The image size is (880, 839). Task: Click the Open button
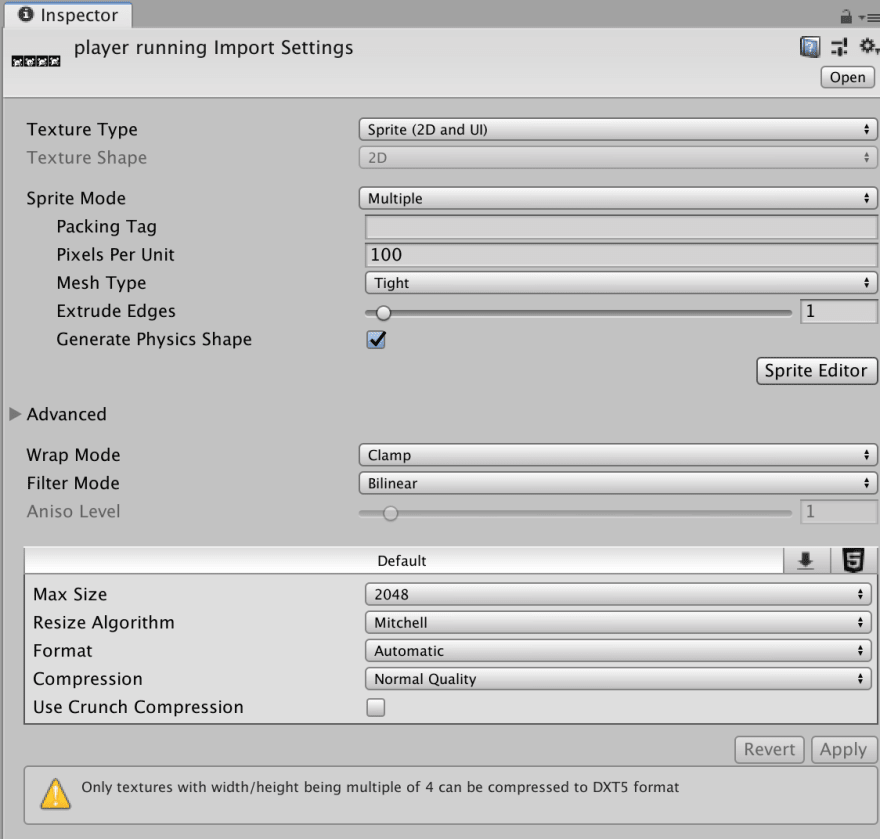point(847,77)
